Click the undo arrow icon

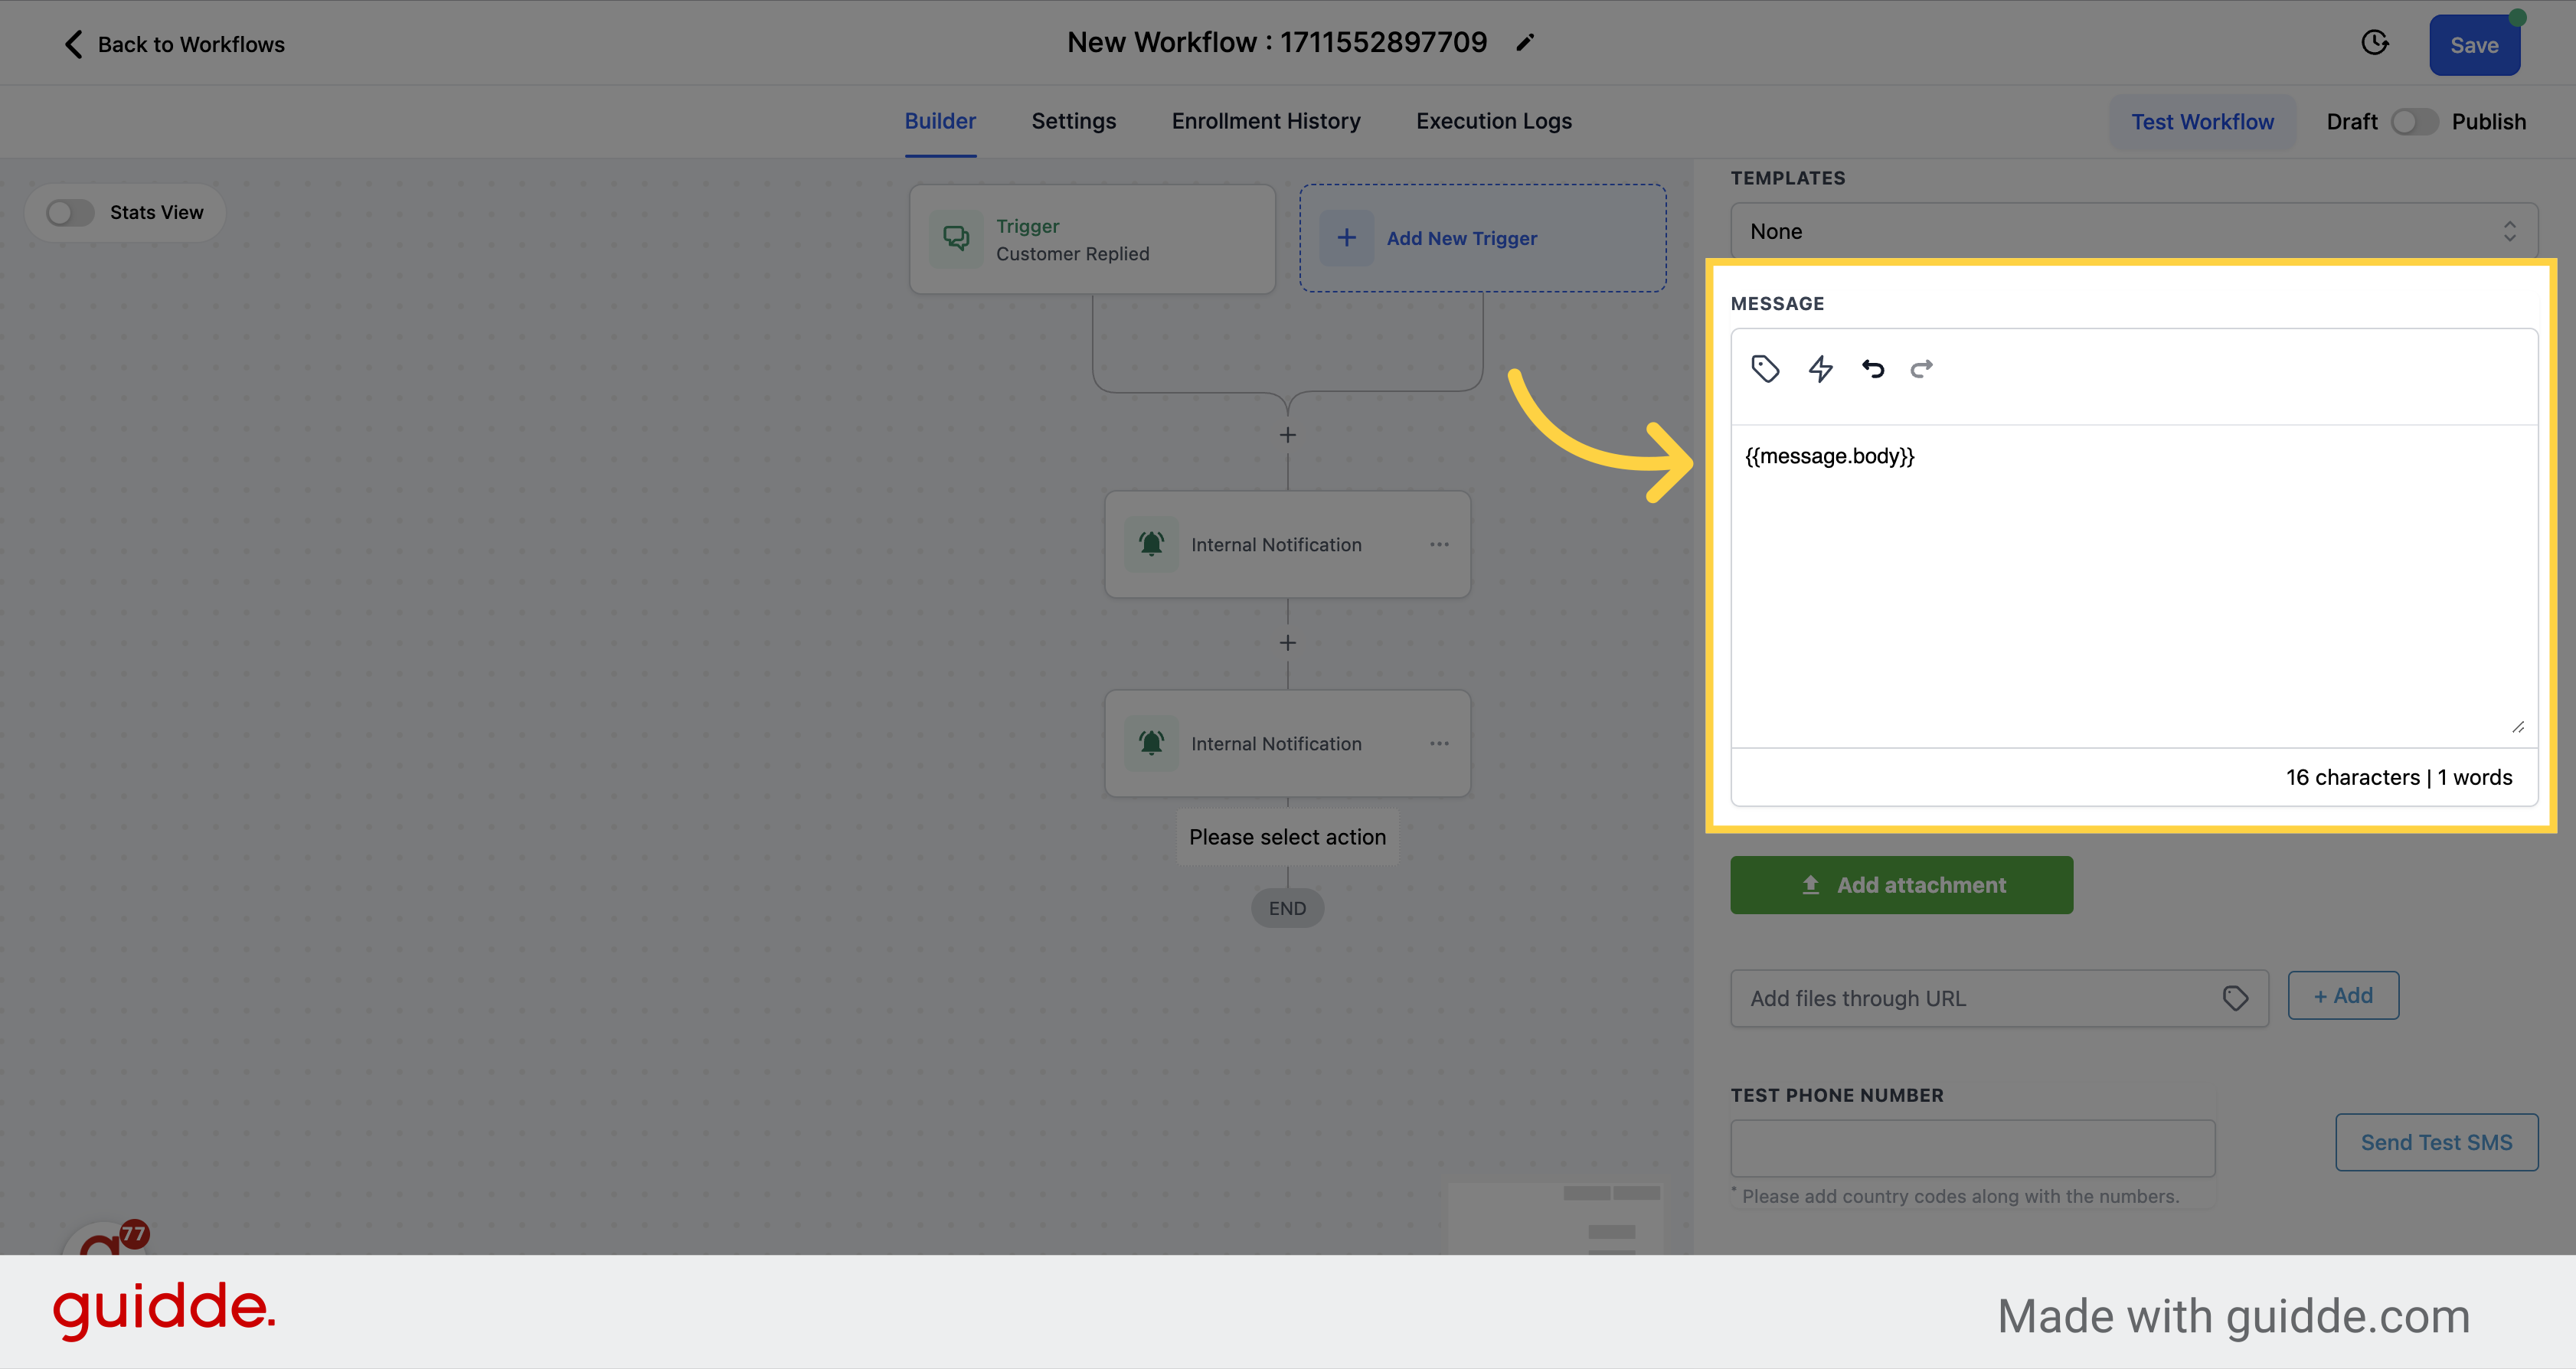(1872, 368)
